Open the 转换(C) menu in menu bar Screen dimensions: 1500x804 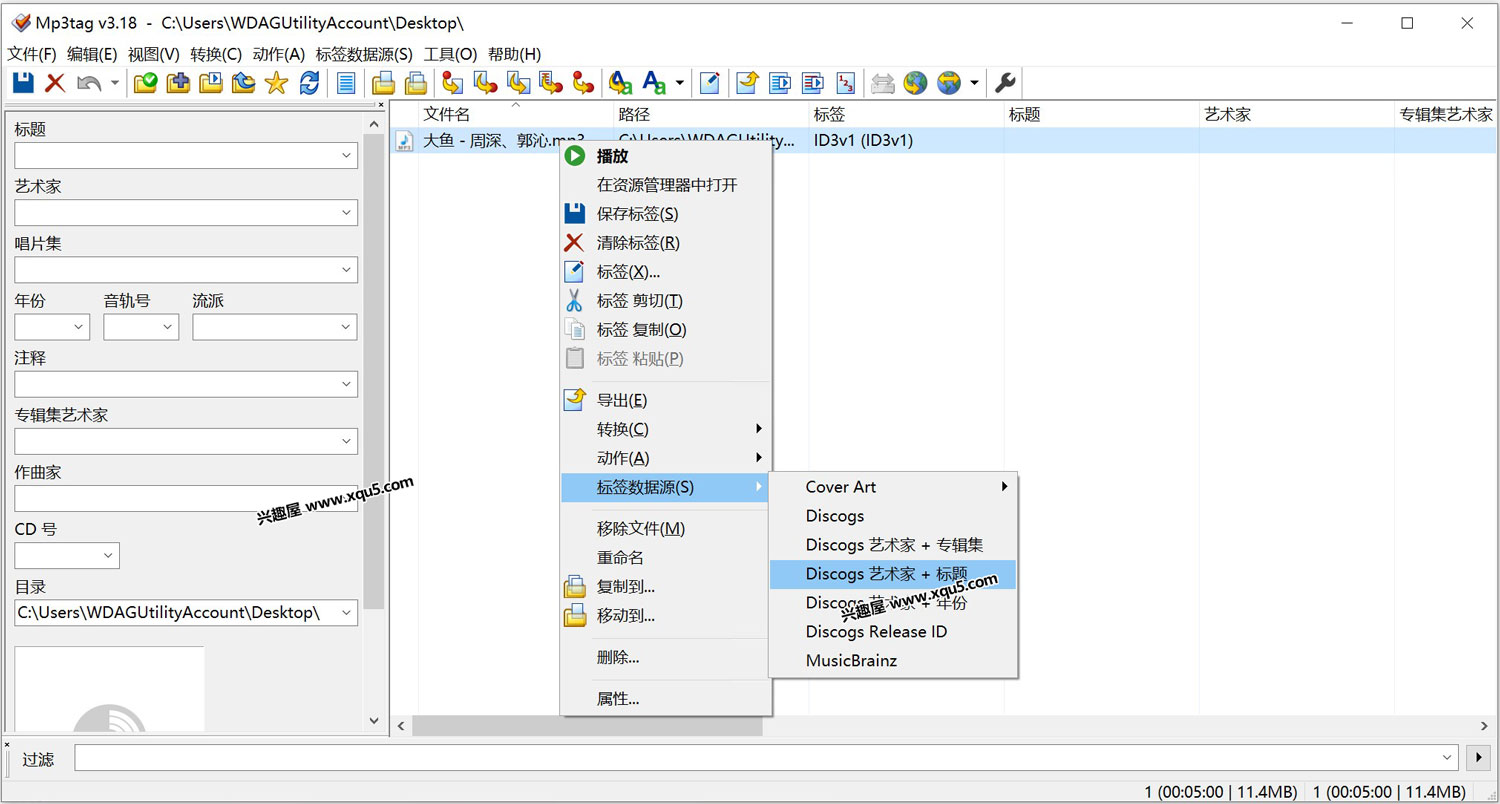point(216,54)
